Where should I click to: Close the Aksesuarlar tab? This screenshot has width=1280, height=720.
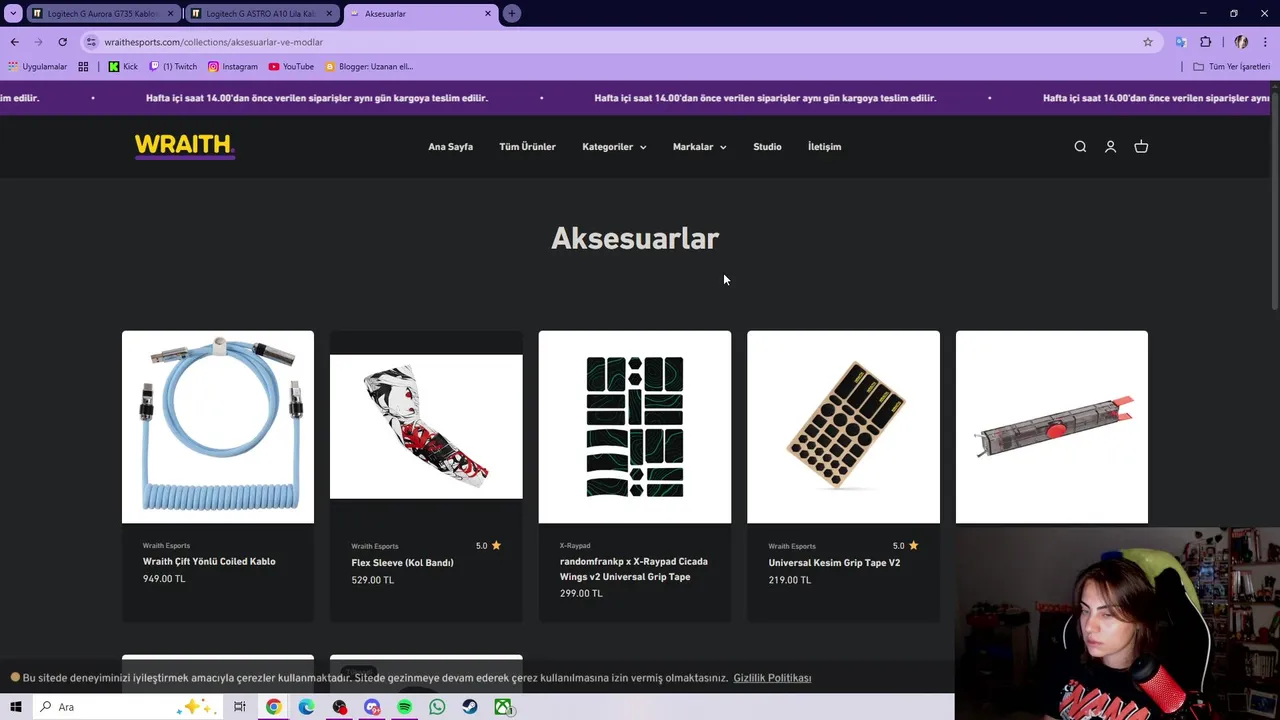coord(488,13)
